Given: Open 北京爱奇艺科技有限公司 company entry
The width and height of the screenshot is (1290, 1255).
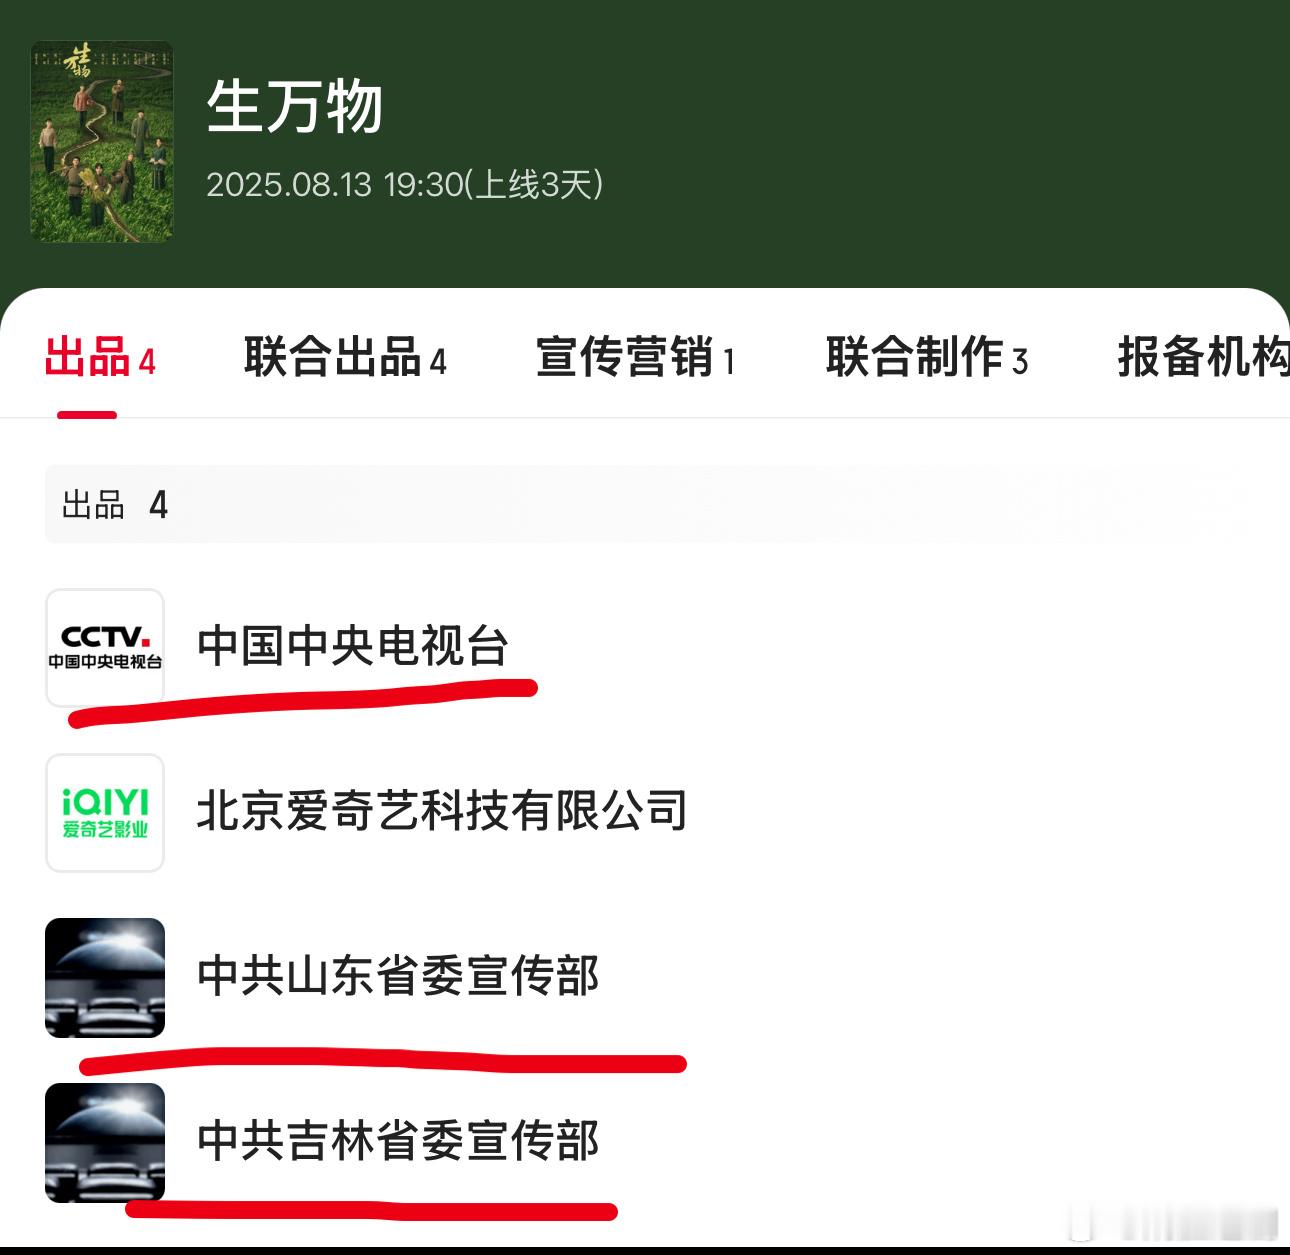Looking at the screenshot, I should pos(442,811).
